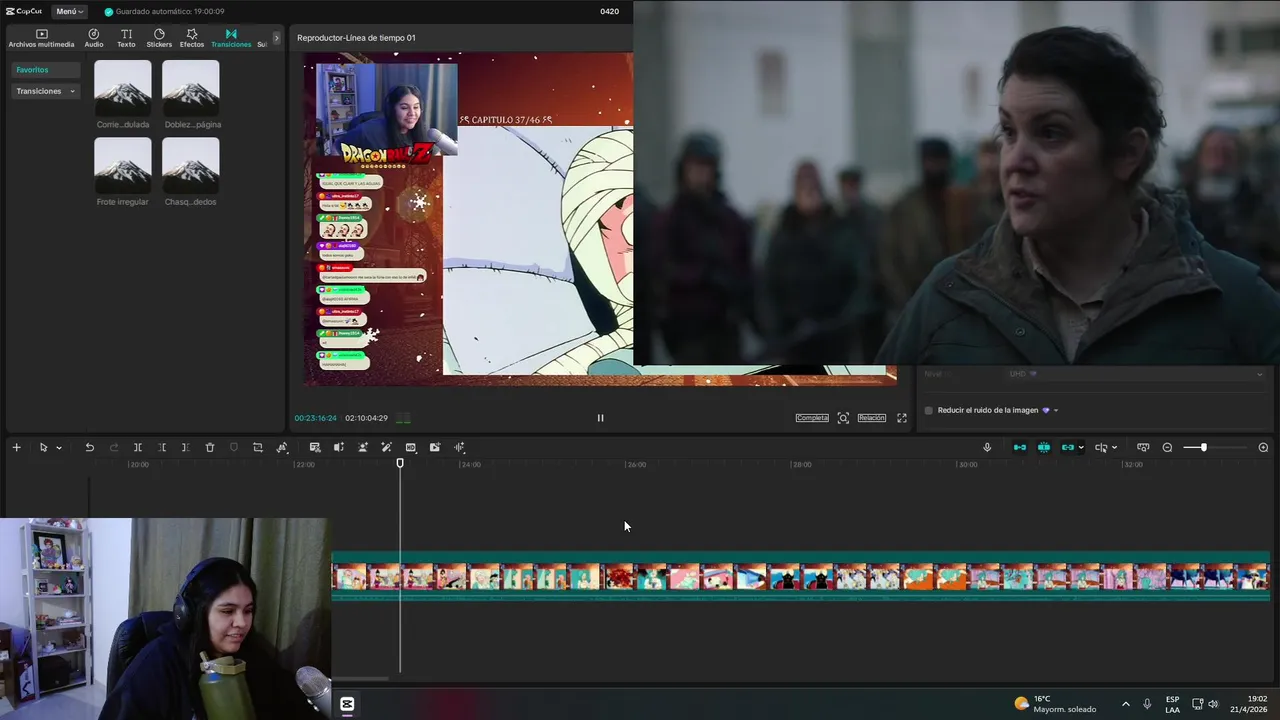Open the Efectos tab
The width and height of the screenshot is (1280, 720).
192,38
